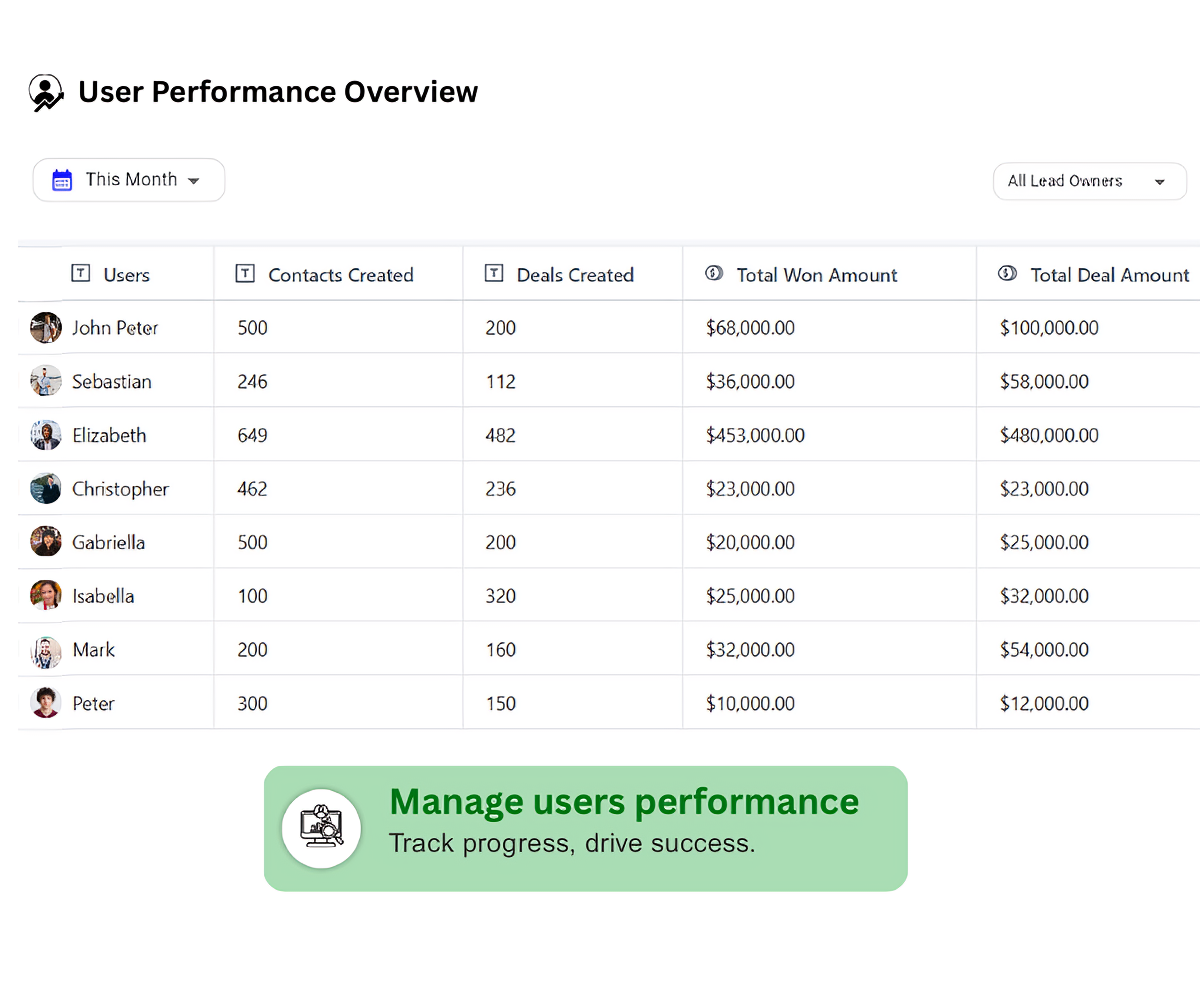Open the This Month date range dropdown
Viewport: 1200px width, 1000px height.
(128, 180)
